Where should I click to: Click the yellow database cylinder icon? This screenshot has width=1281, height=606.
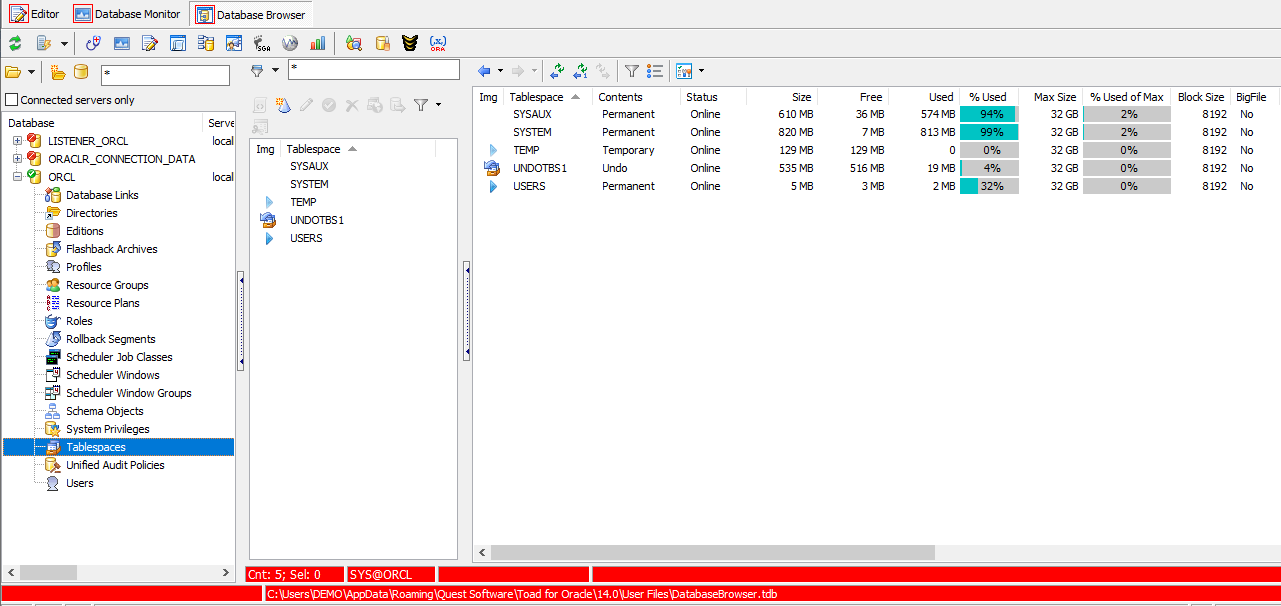click(81, 72)
